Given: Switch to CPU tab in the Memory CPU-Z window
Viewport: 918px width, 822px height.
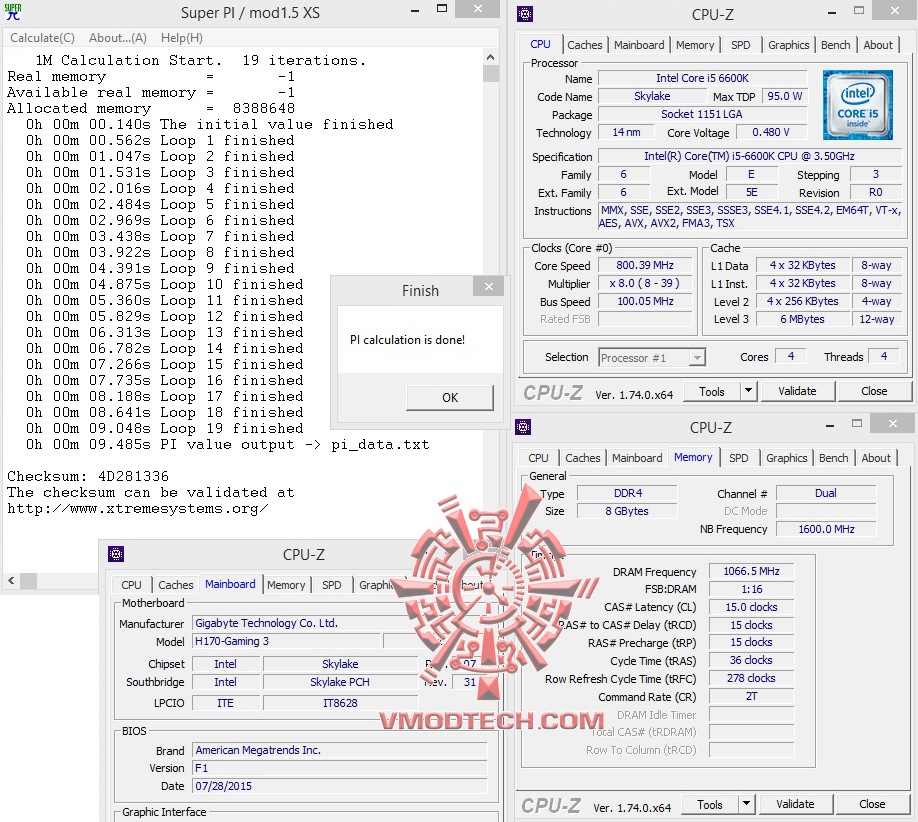Looking at the screenshot, I should click(x=538, y=458).
